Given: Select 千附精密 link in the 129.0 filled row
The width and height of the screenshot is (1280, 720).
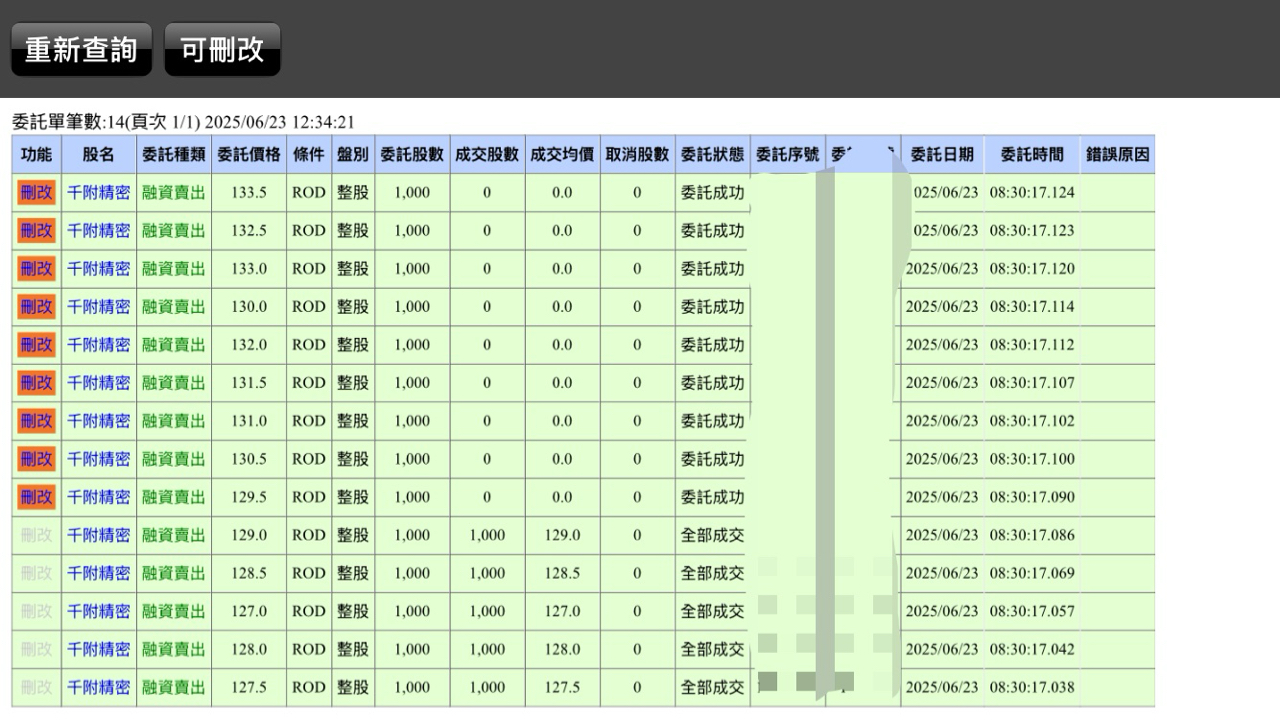Looking at the screenshot, I should [x=98, y=535].
